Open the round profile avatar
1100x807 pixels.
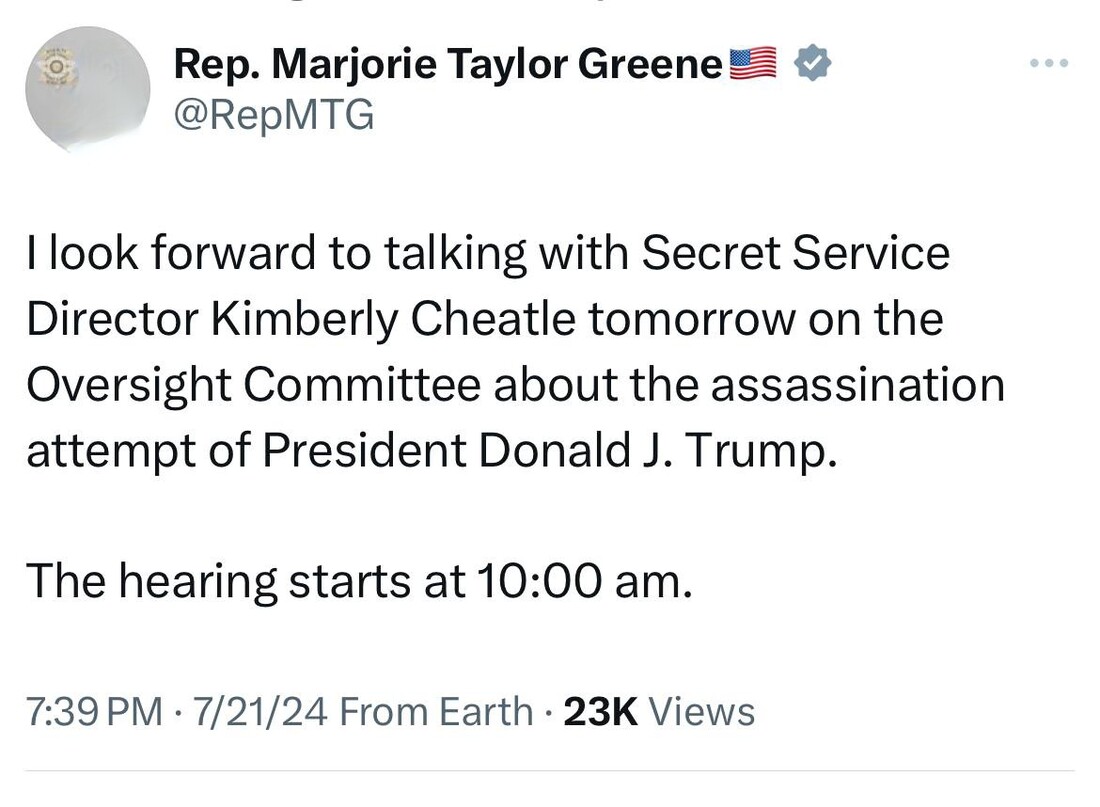tap(88, 90)
